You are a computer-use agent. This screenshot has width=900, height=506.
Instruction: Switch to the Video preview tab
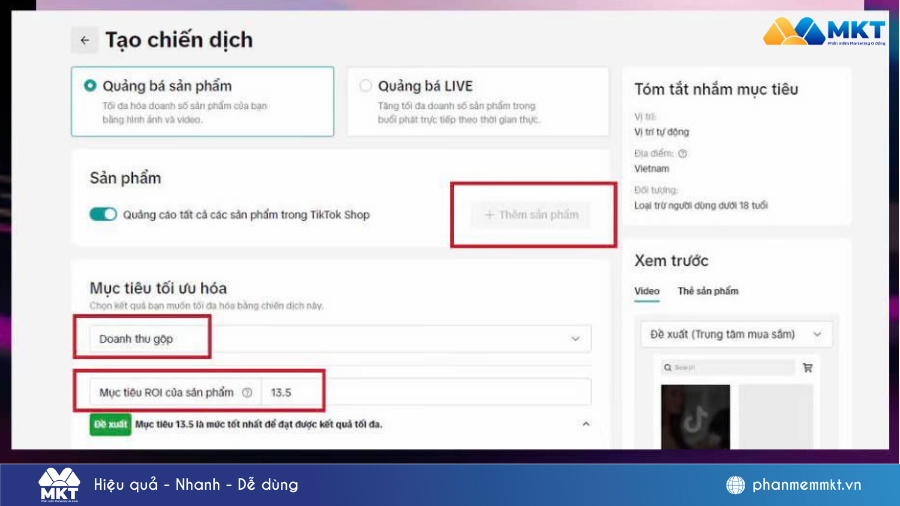(647, 291)
